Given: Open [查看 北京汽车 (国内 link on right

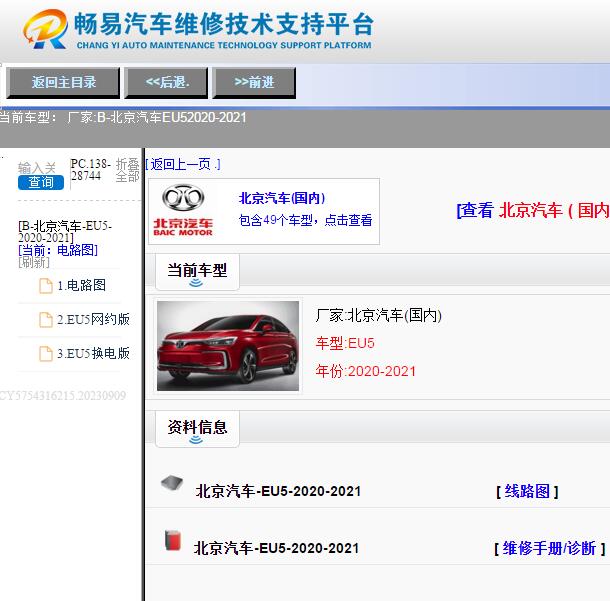Looking at the screenshot, I should (x=533, y=210).
